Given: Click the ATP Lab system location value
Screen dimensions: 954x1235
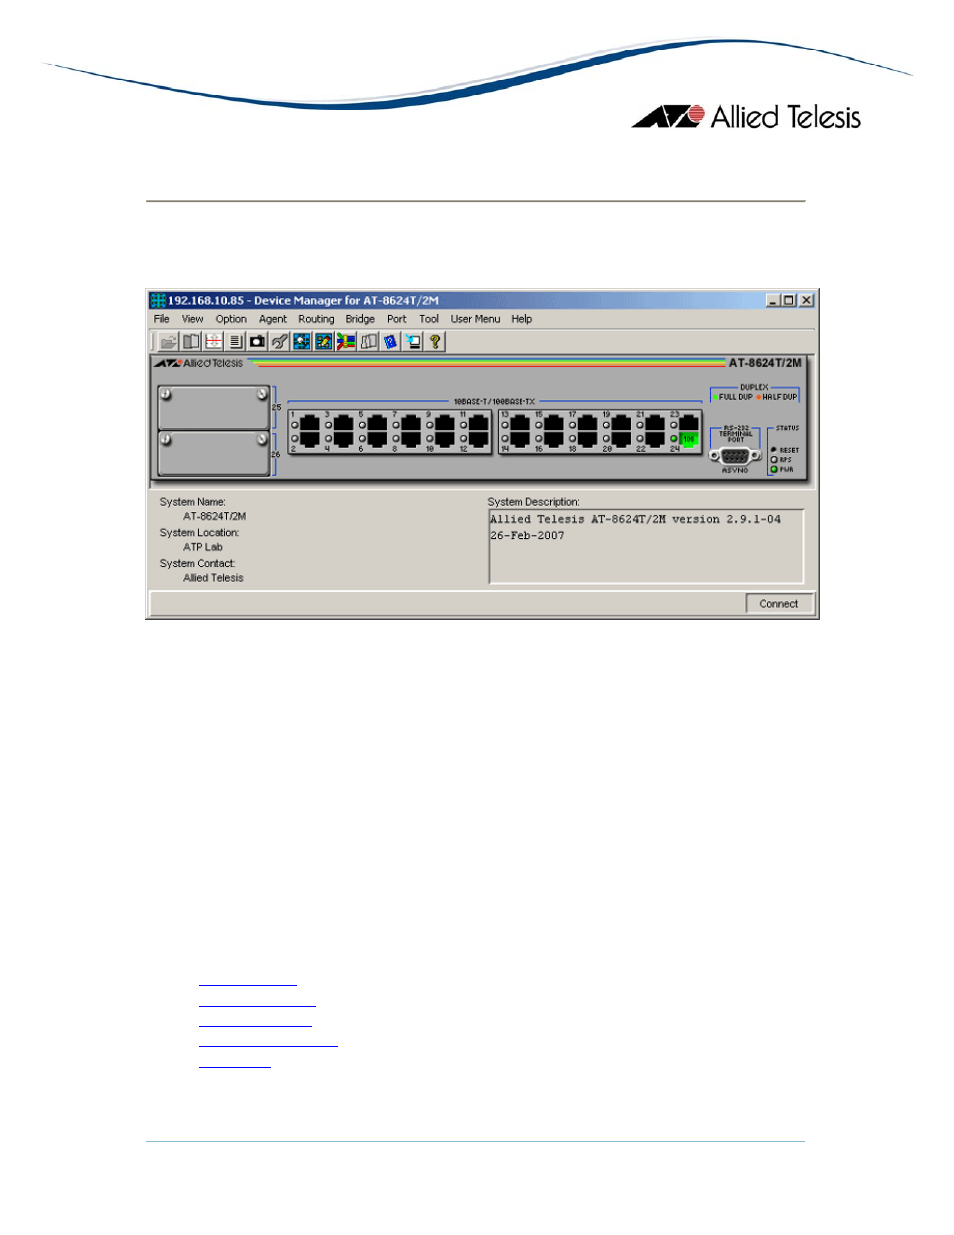Looking at the screenshot, I should pos(203,547).
